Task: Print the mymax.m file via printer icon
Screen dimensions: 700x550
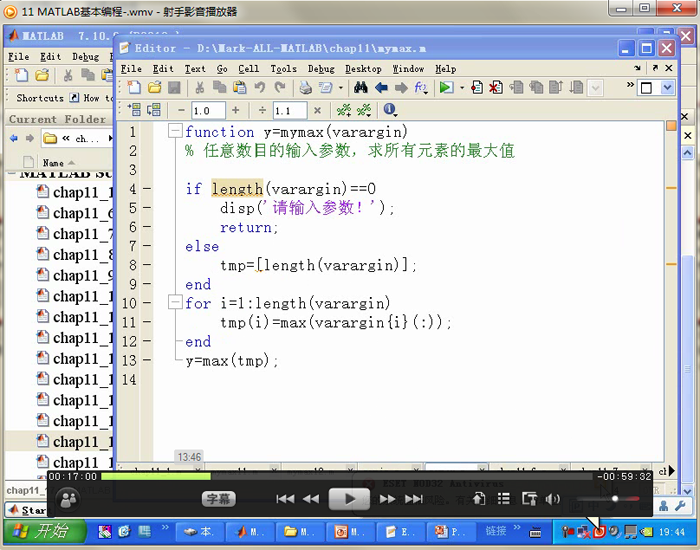Action: pyautogui.click(x=305, y=87)
